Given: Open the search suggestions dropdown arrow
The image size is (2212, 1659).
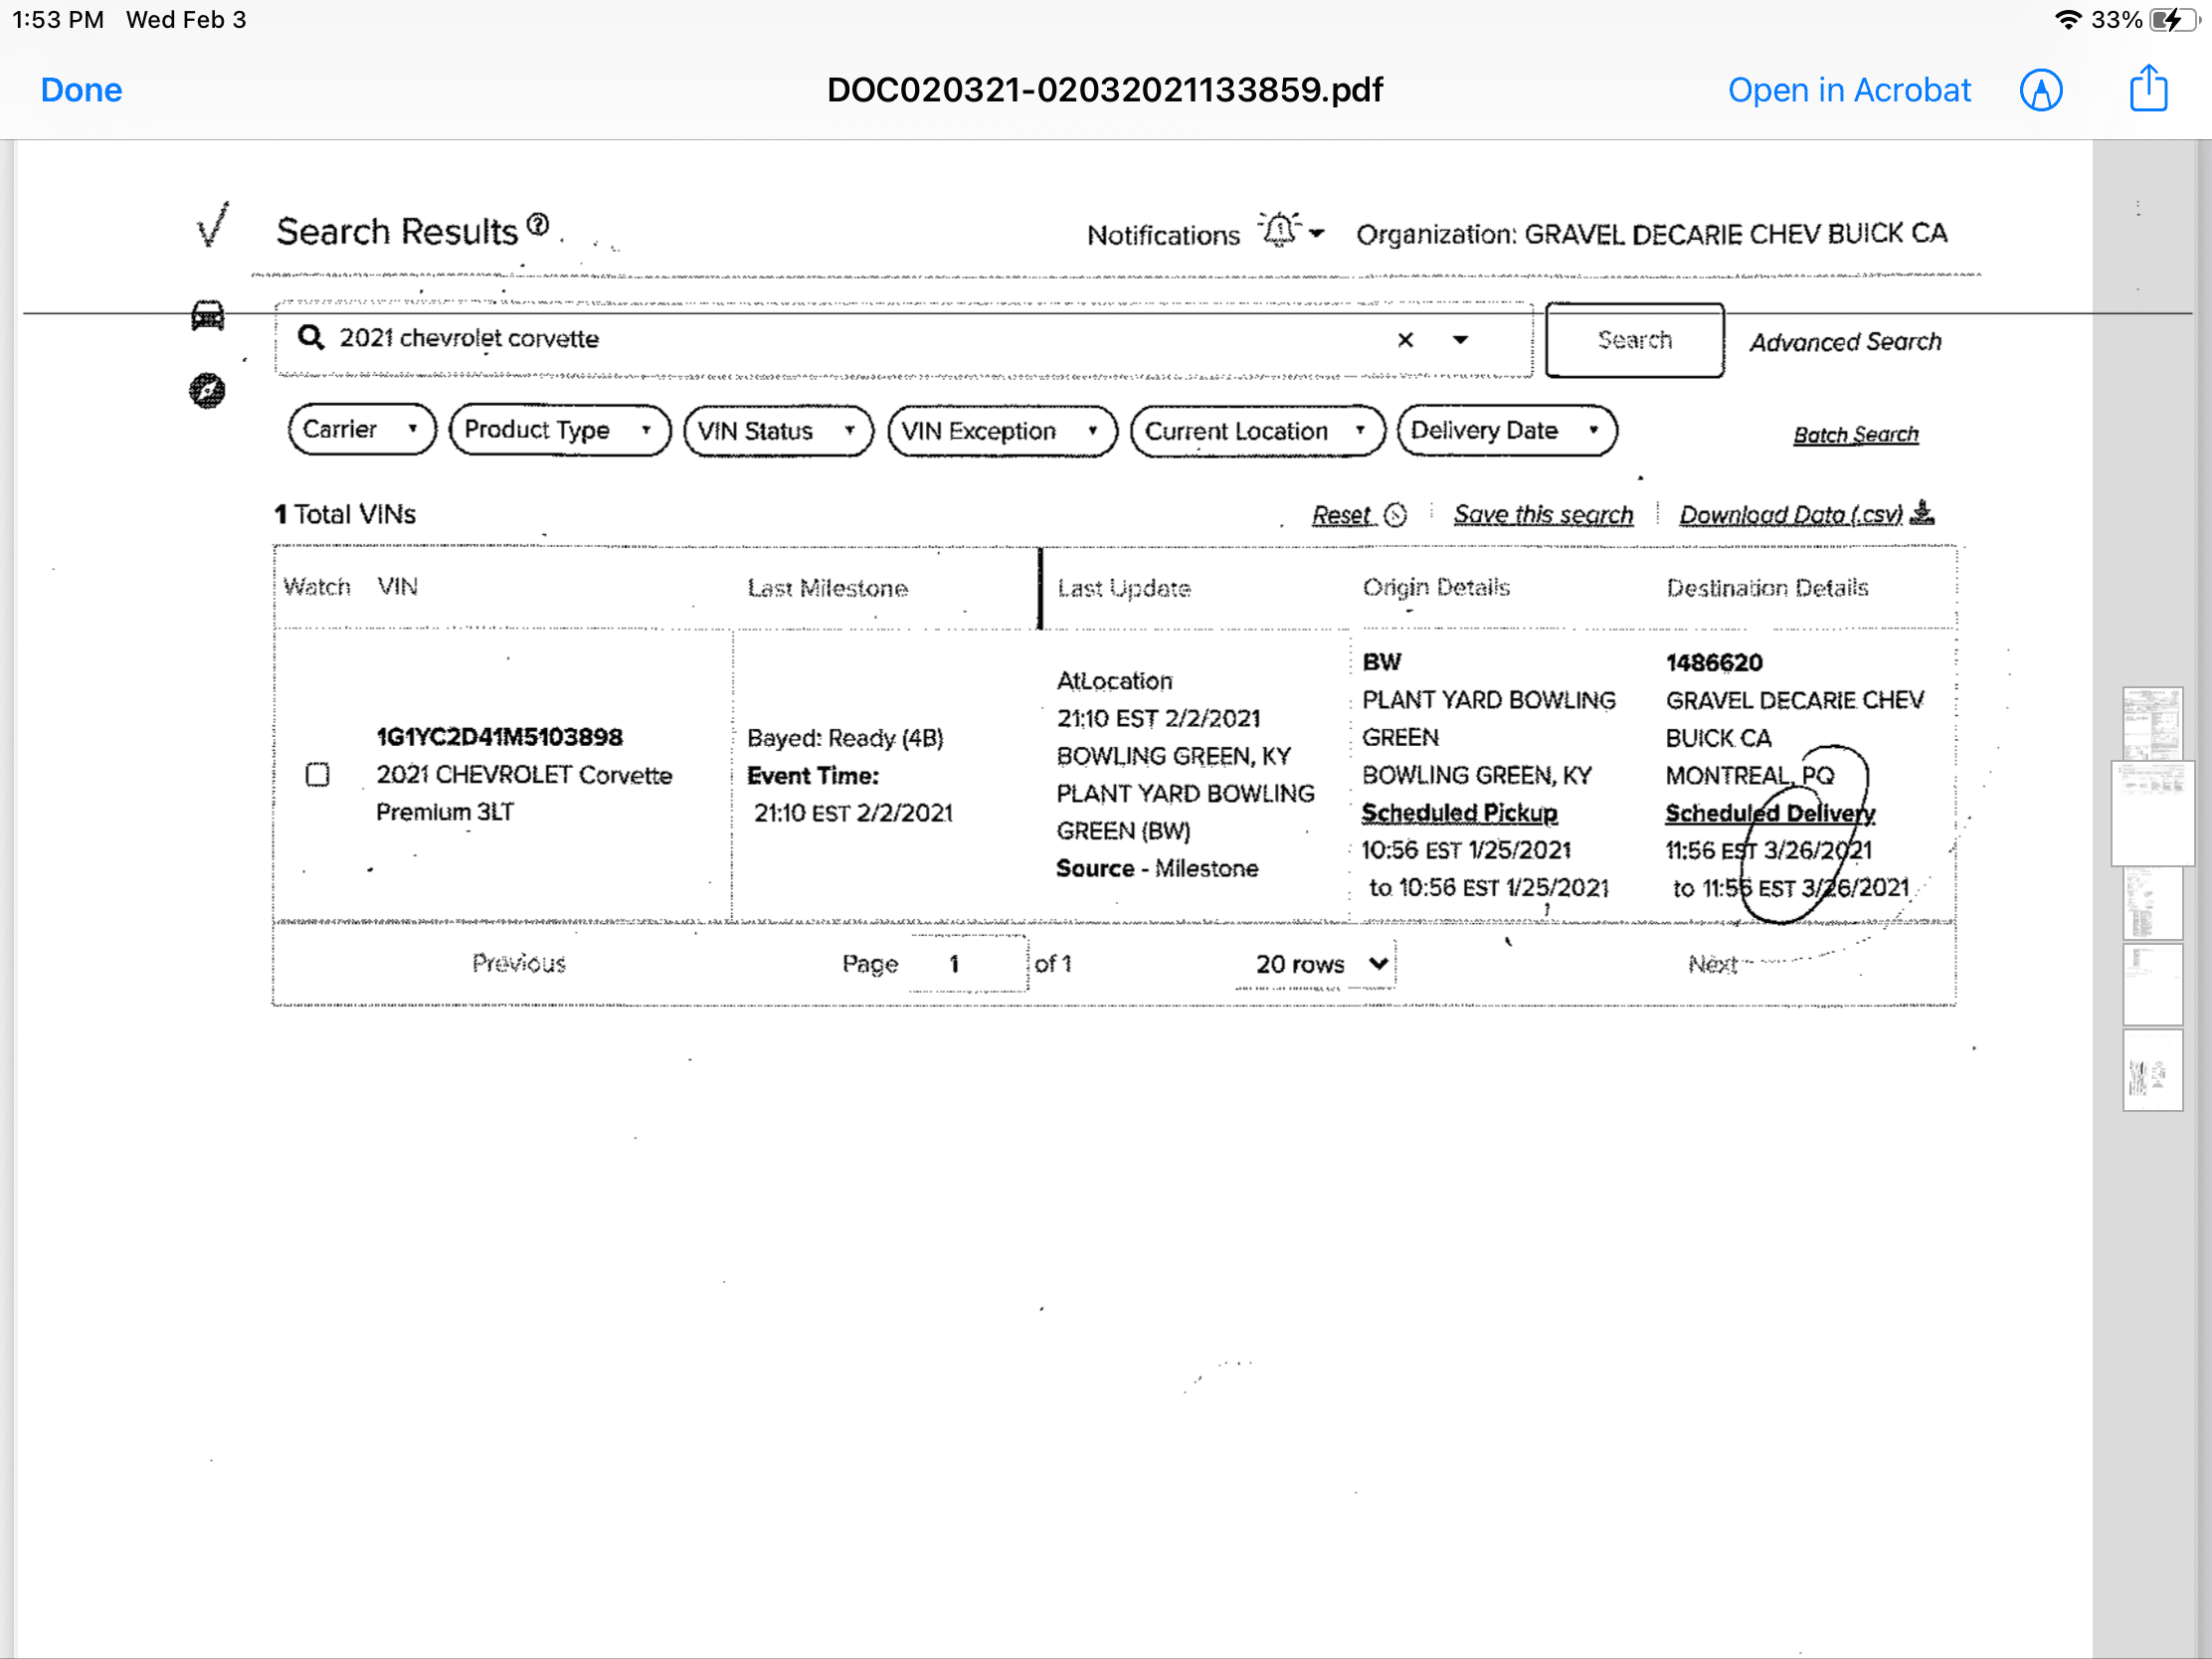Looking at the screenshot, I should pyautogui.click(x=1460, y=340).
